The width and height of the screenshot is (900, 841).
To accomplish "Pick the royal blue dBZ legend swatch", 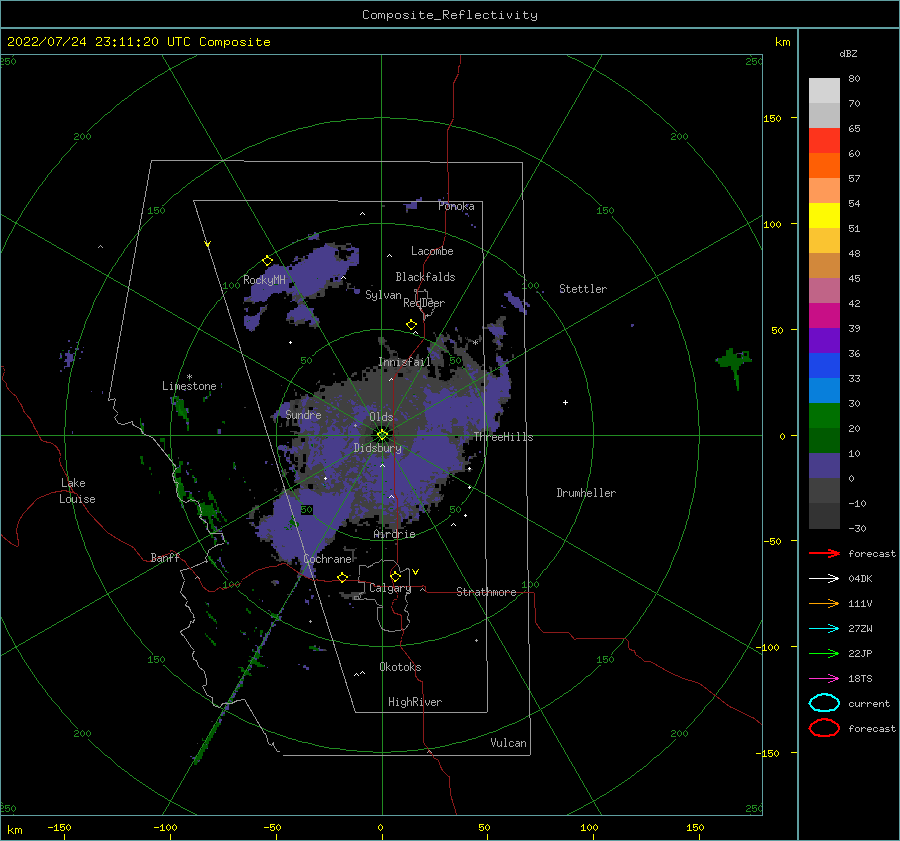I will coord(824,366).
